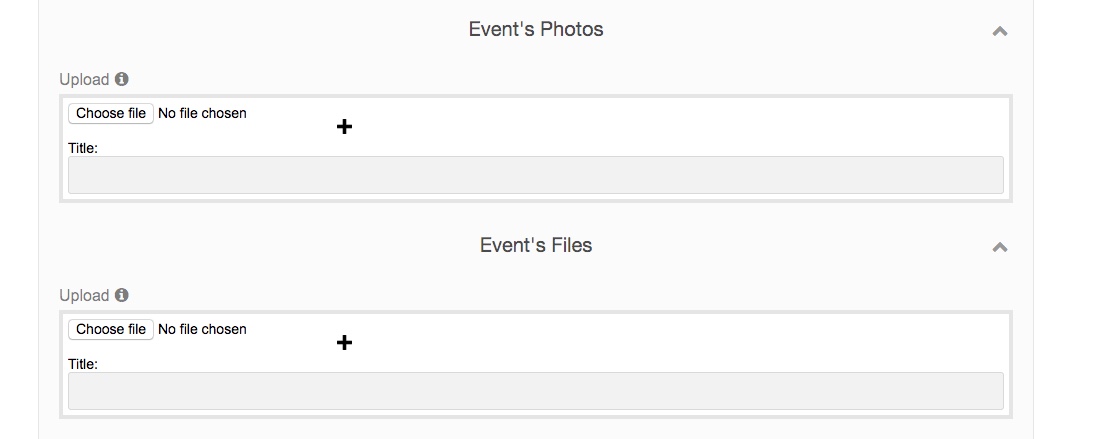Click the info icon beside Files Upload
1119x439 pixels.
click(122, 295)
